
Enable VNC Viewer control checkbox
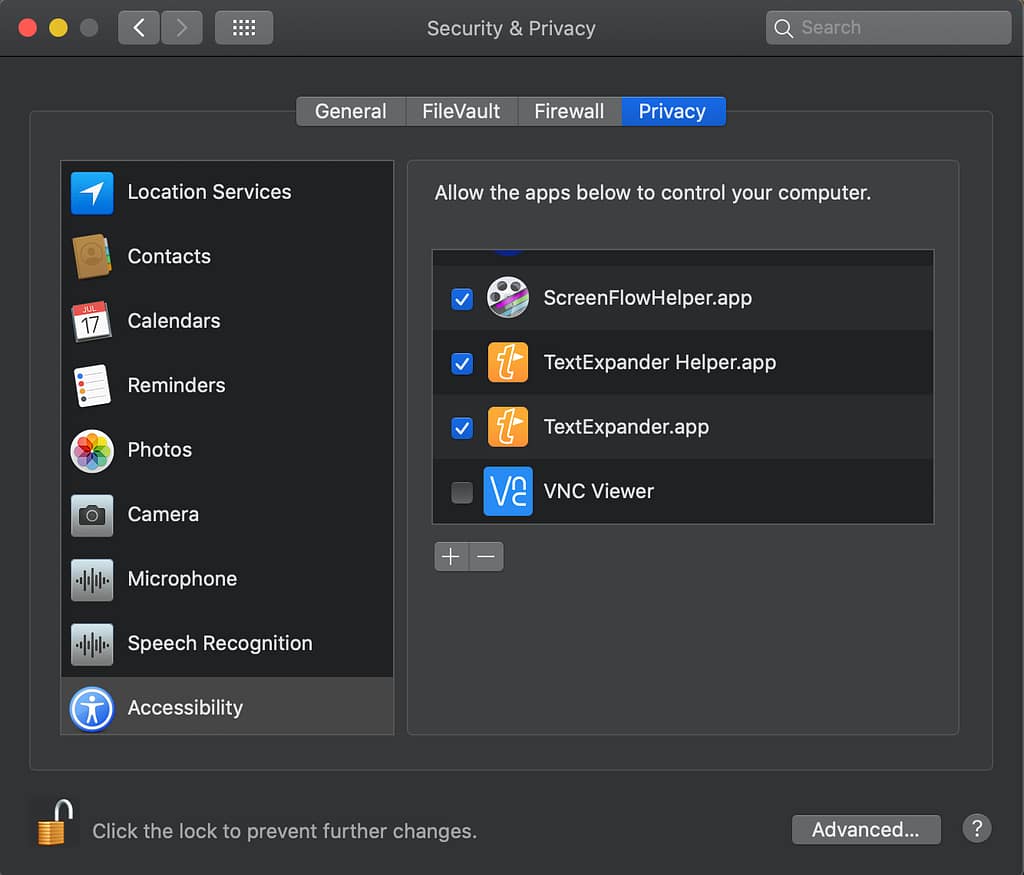pyautogui.click(x=462, y=492)
